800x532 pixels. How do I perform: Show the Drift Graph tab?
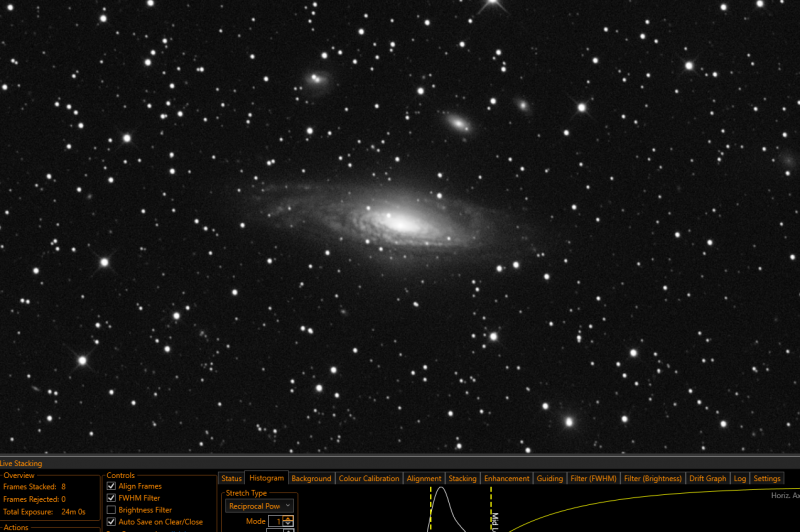pyautogui.click(x=708, y=478)
